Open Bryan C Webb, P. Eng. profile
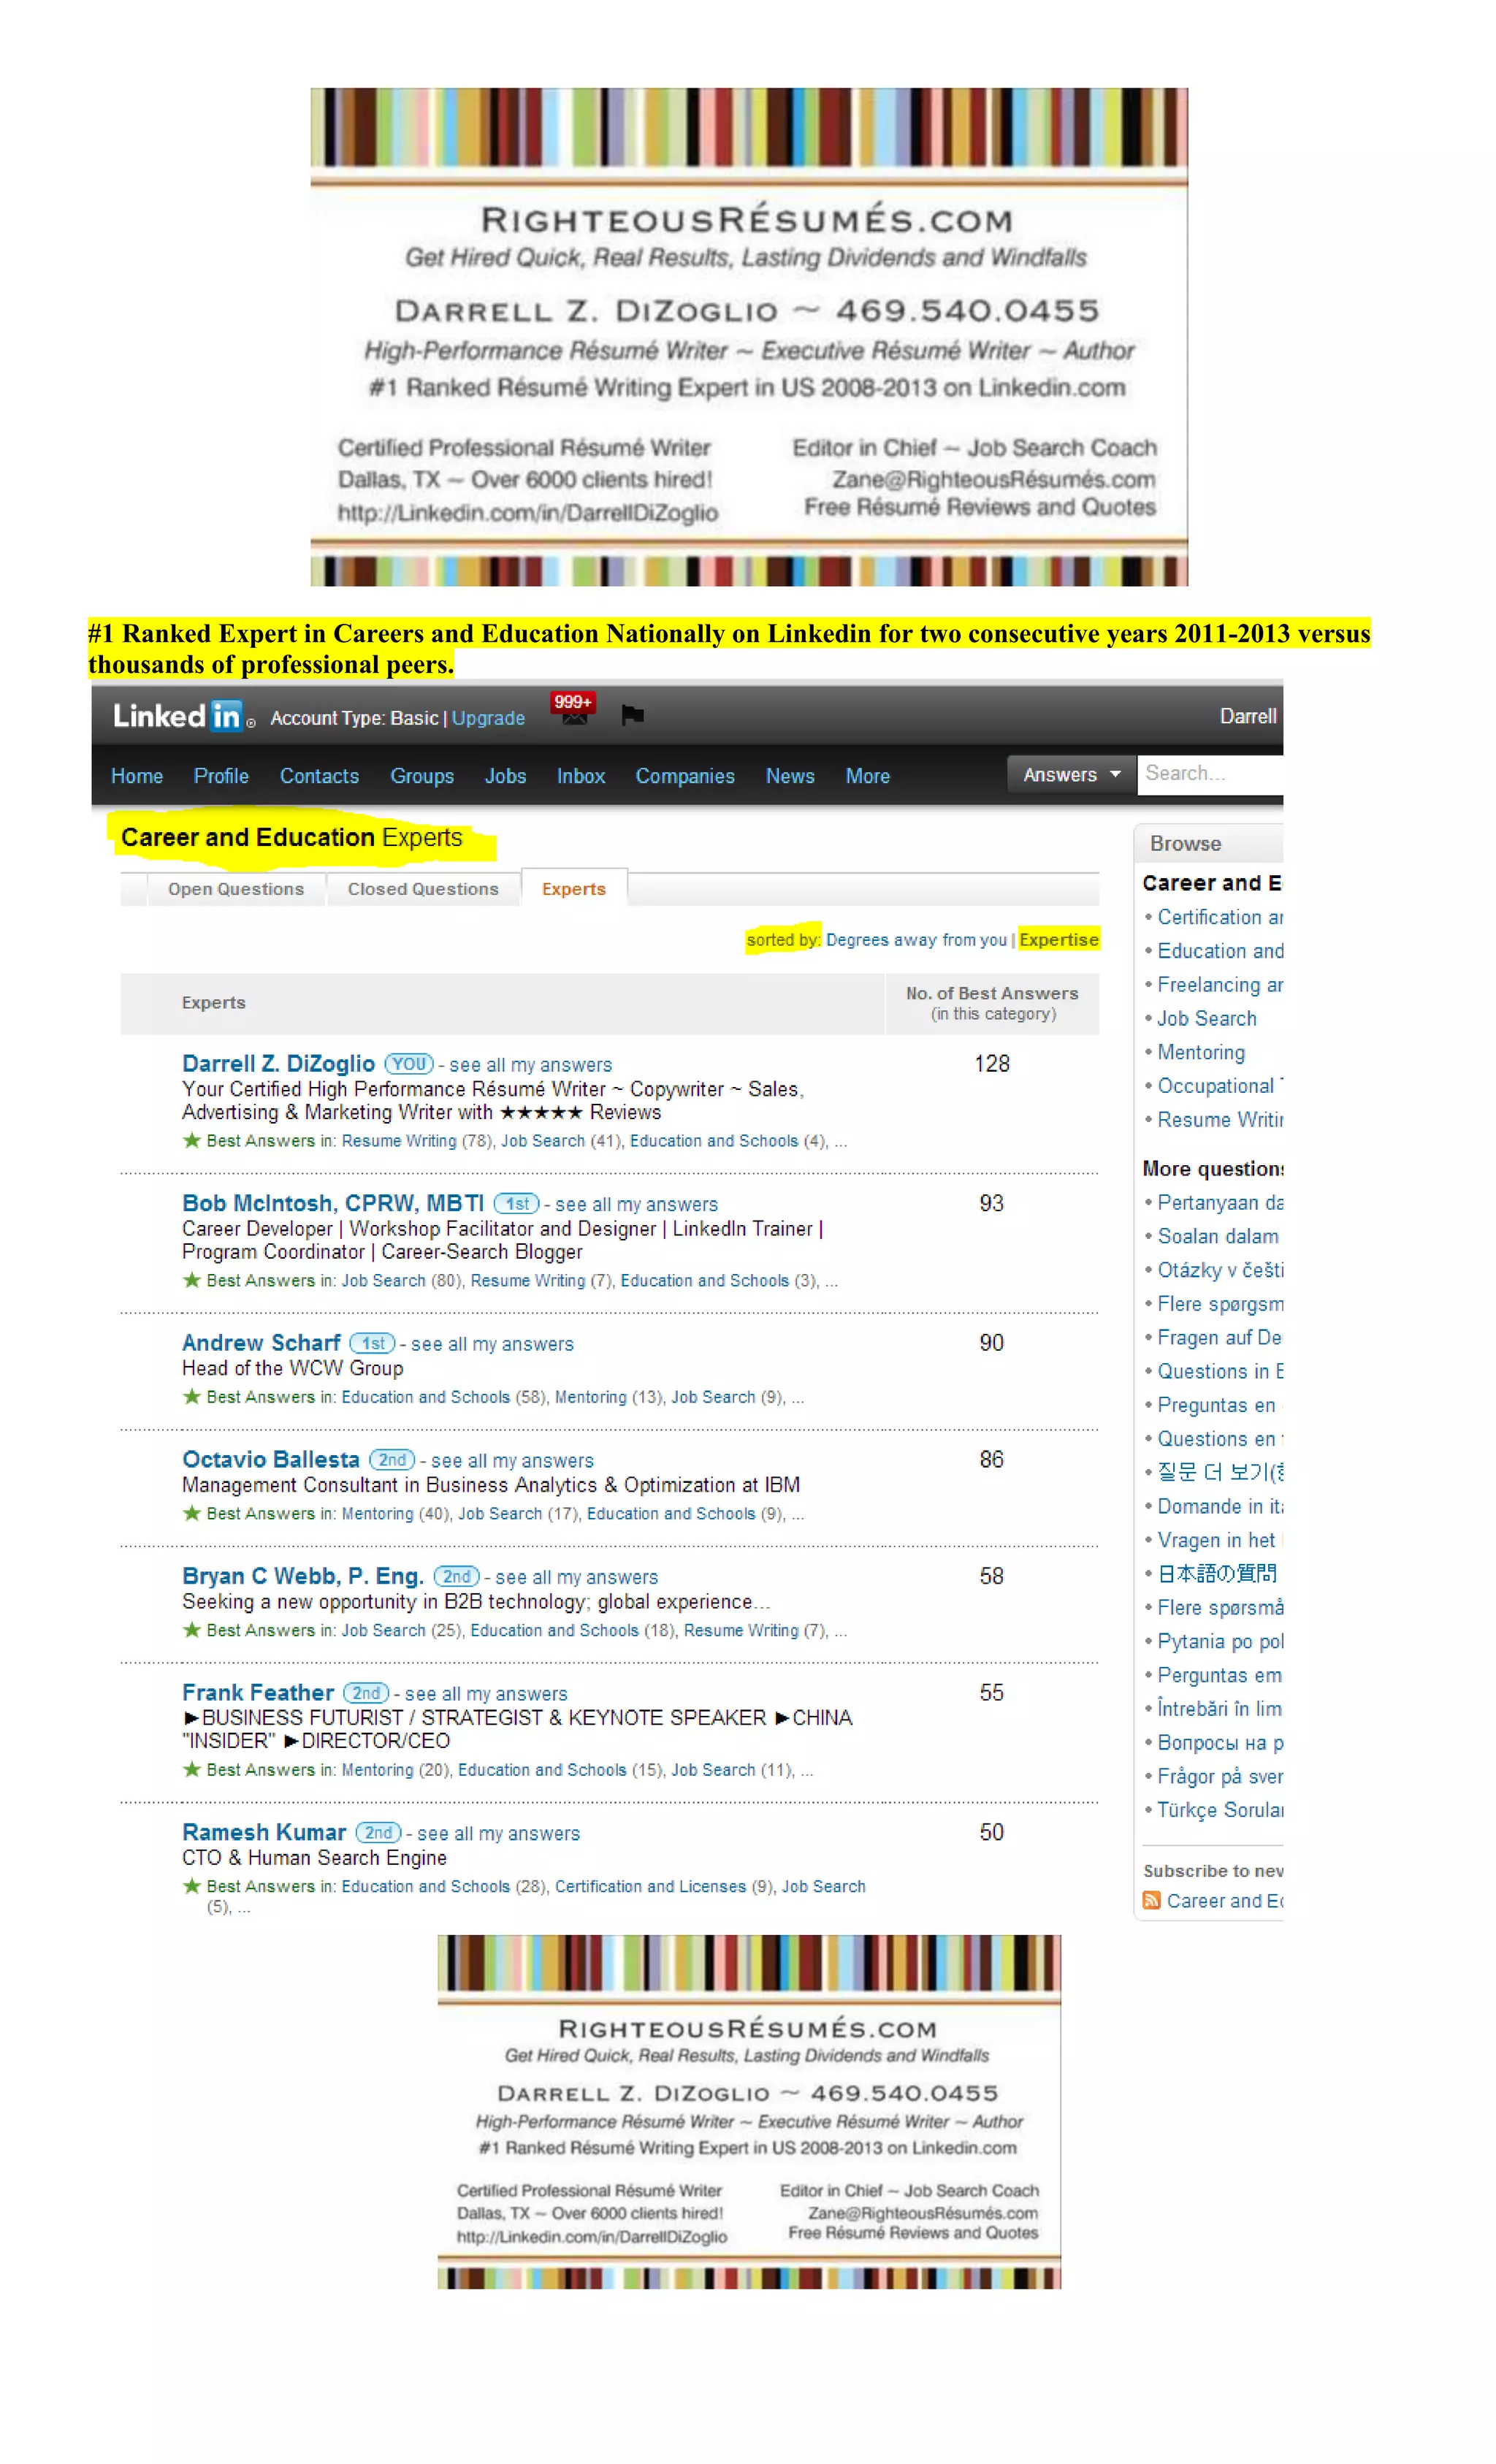Screen dimensions: 1496x2464 click(x=303, y=1576)
